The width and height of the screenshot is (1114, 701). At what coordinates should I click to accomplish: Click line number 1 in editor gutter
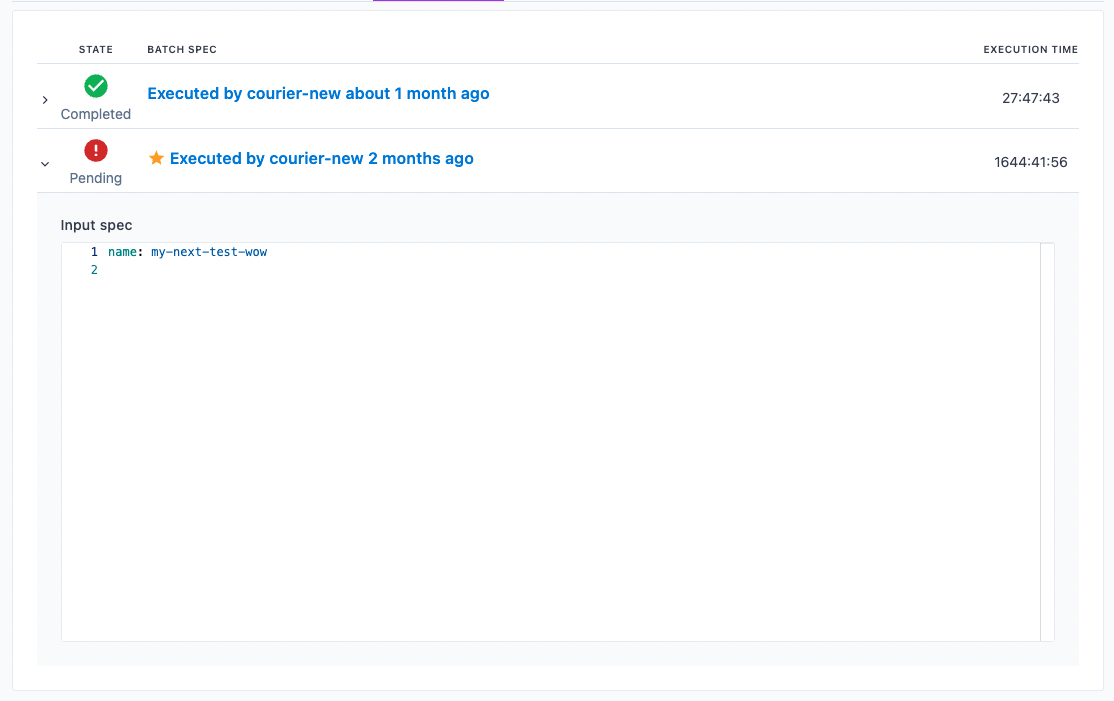point(94,252)
